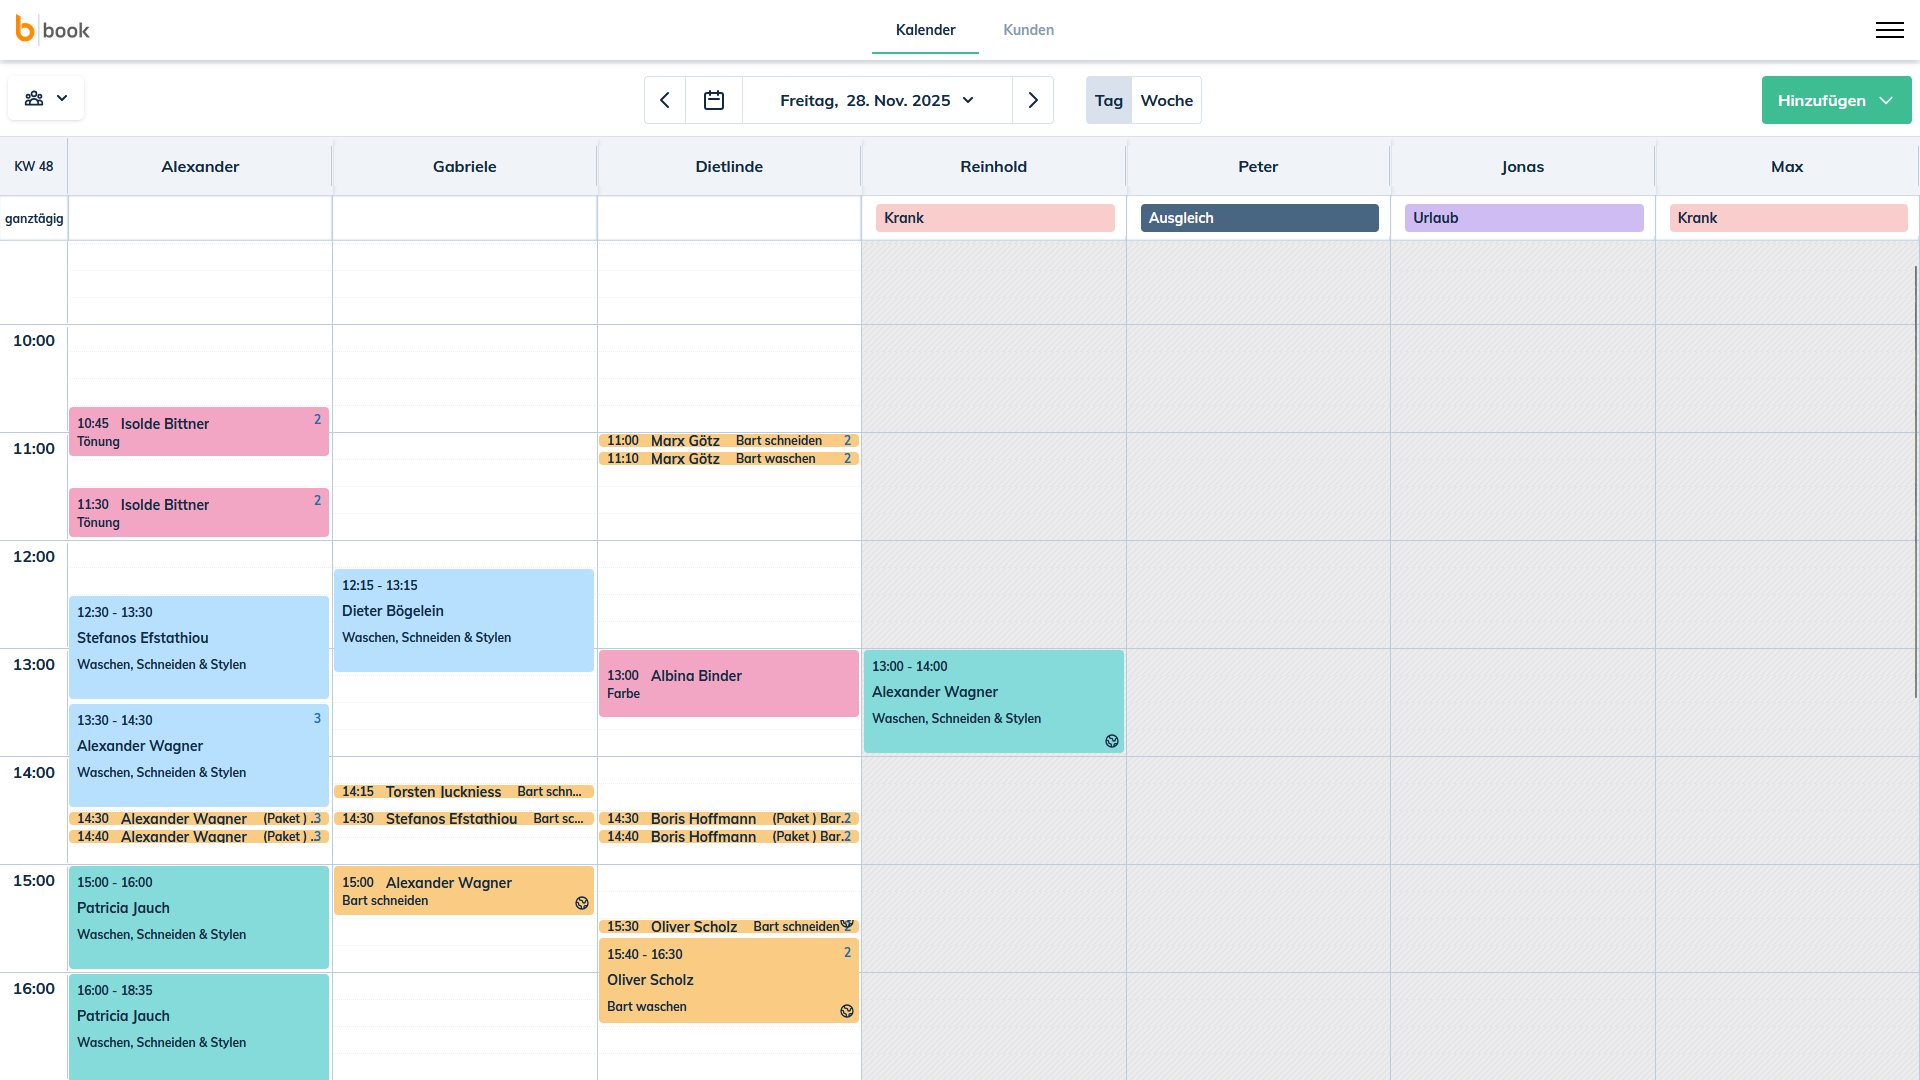Click status icon on 15:00 Bart schneiden appointment
The image size is (1920, 1080).
coord(581,903)
